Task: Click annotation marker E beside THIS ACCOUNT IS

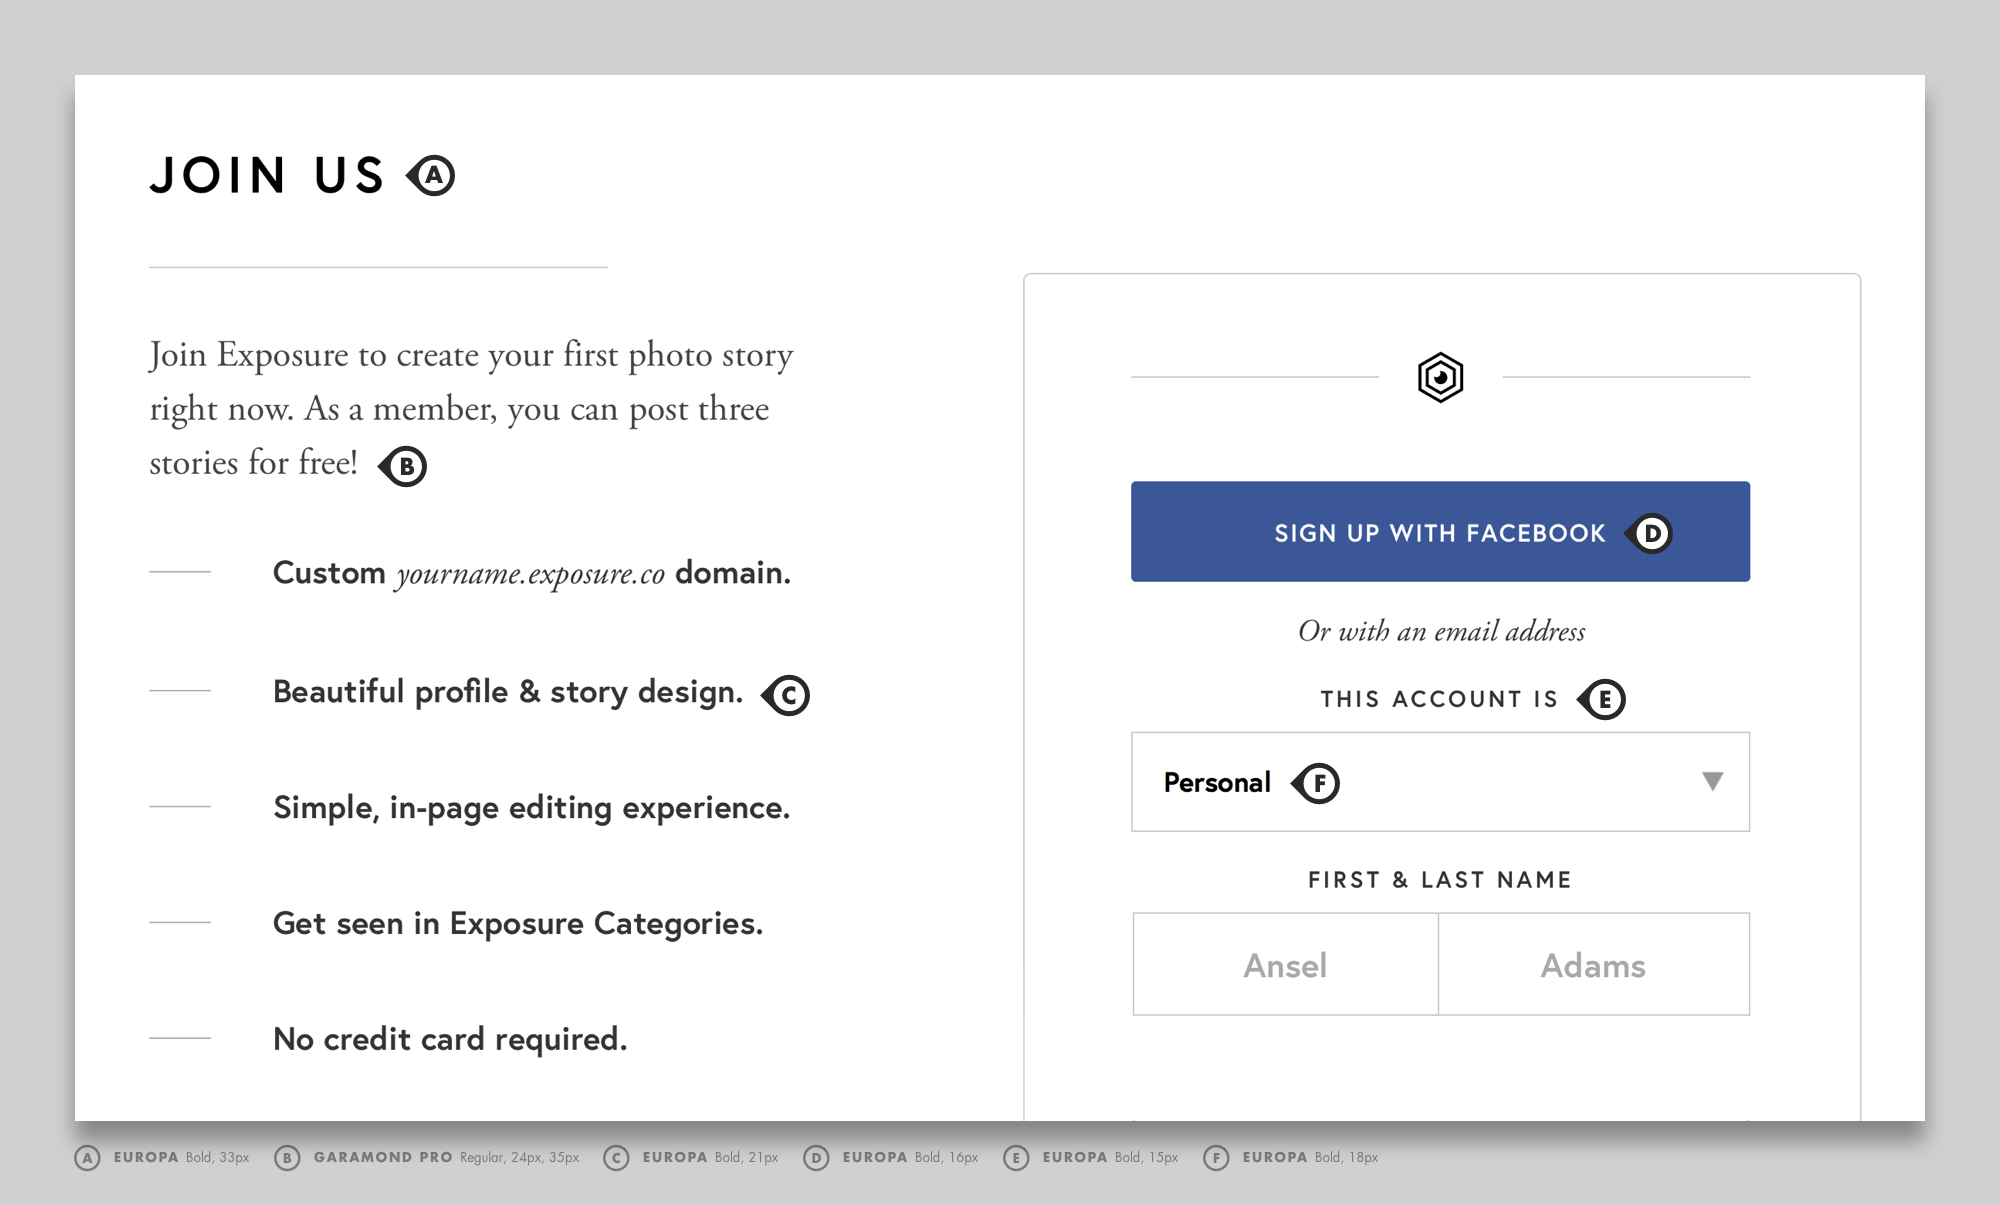Action: (x=1604, y=699)
